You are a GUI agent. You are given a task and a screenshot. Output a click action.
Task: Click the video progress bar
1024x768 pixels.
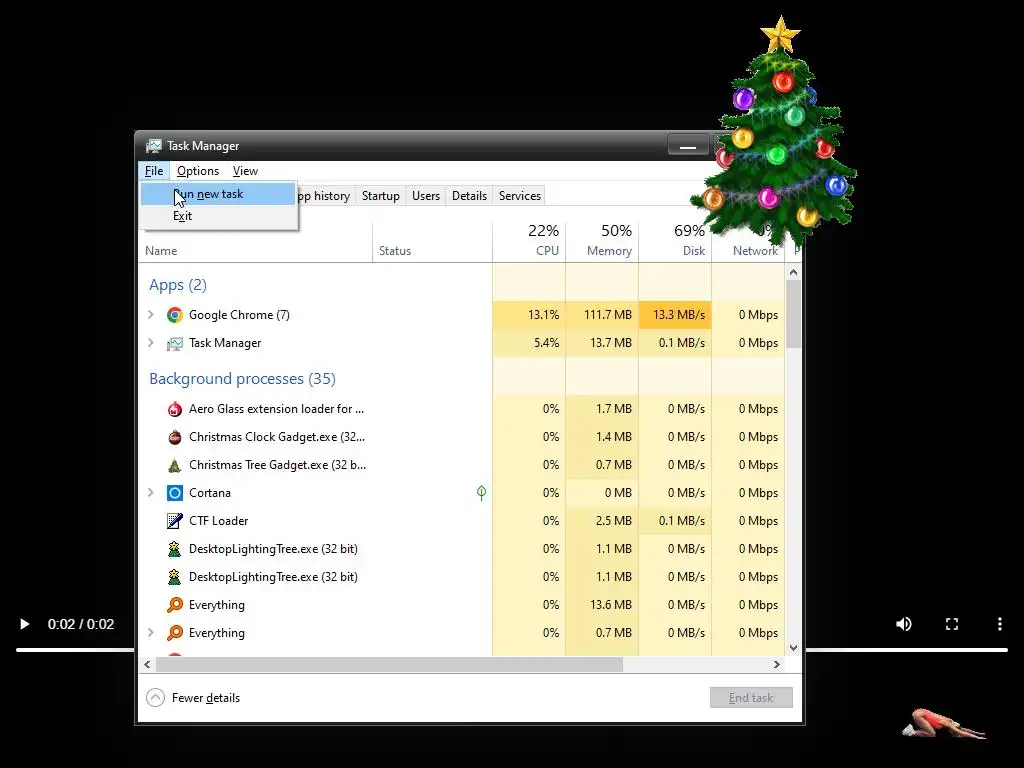512,650
